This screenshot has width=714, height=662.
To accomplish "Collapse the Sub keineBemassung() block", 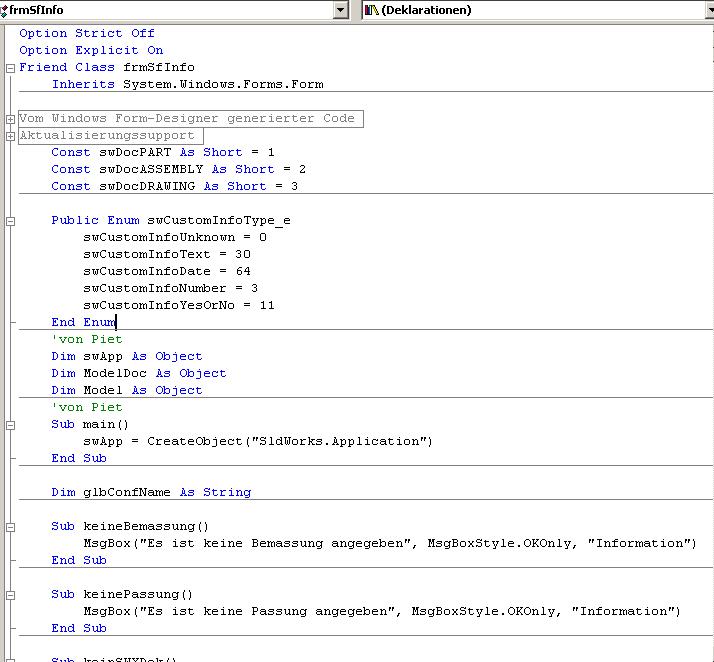I will point(10,527).
